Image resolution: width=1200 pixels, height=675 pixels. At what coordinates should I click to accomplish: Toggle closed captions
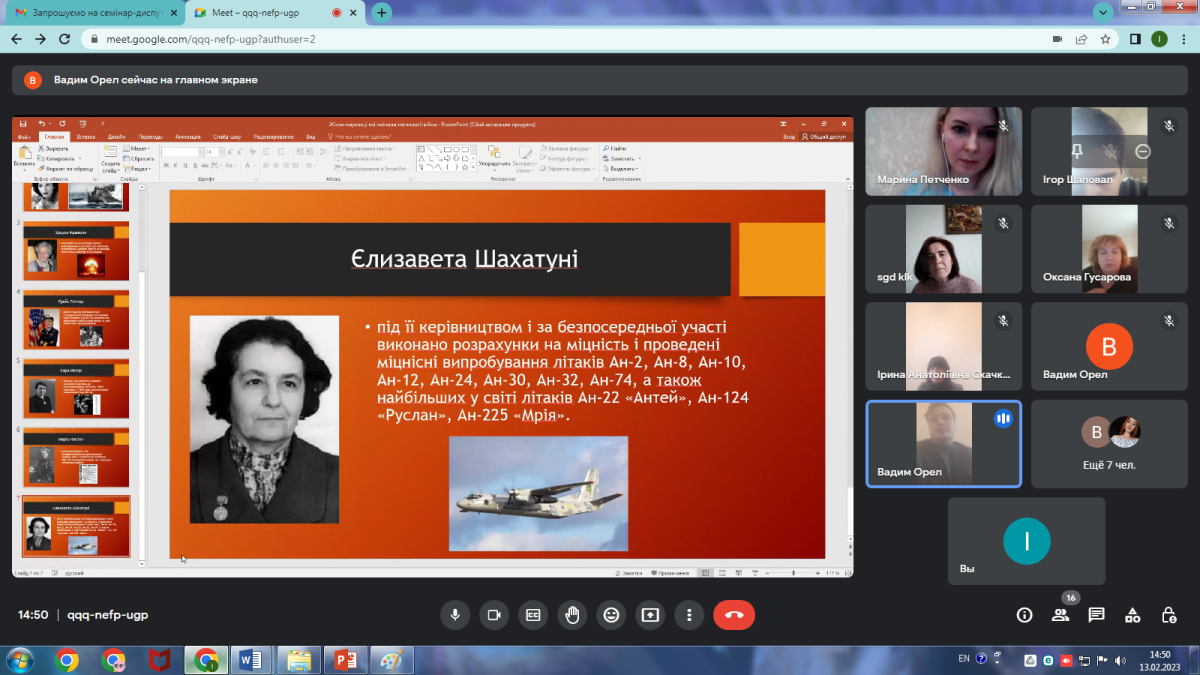point(533,615)
